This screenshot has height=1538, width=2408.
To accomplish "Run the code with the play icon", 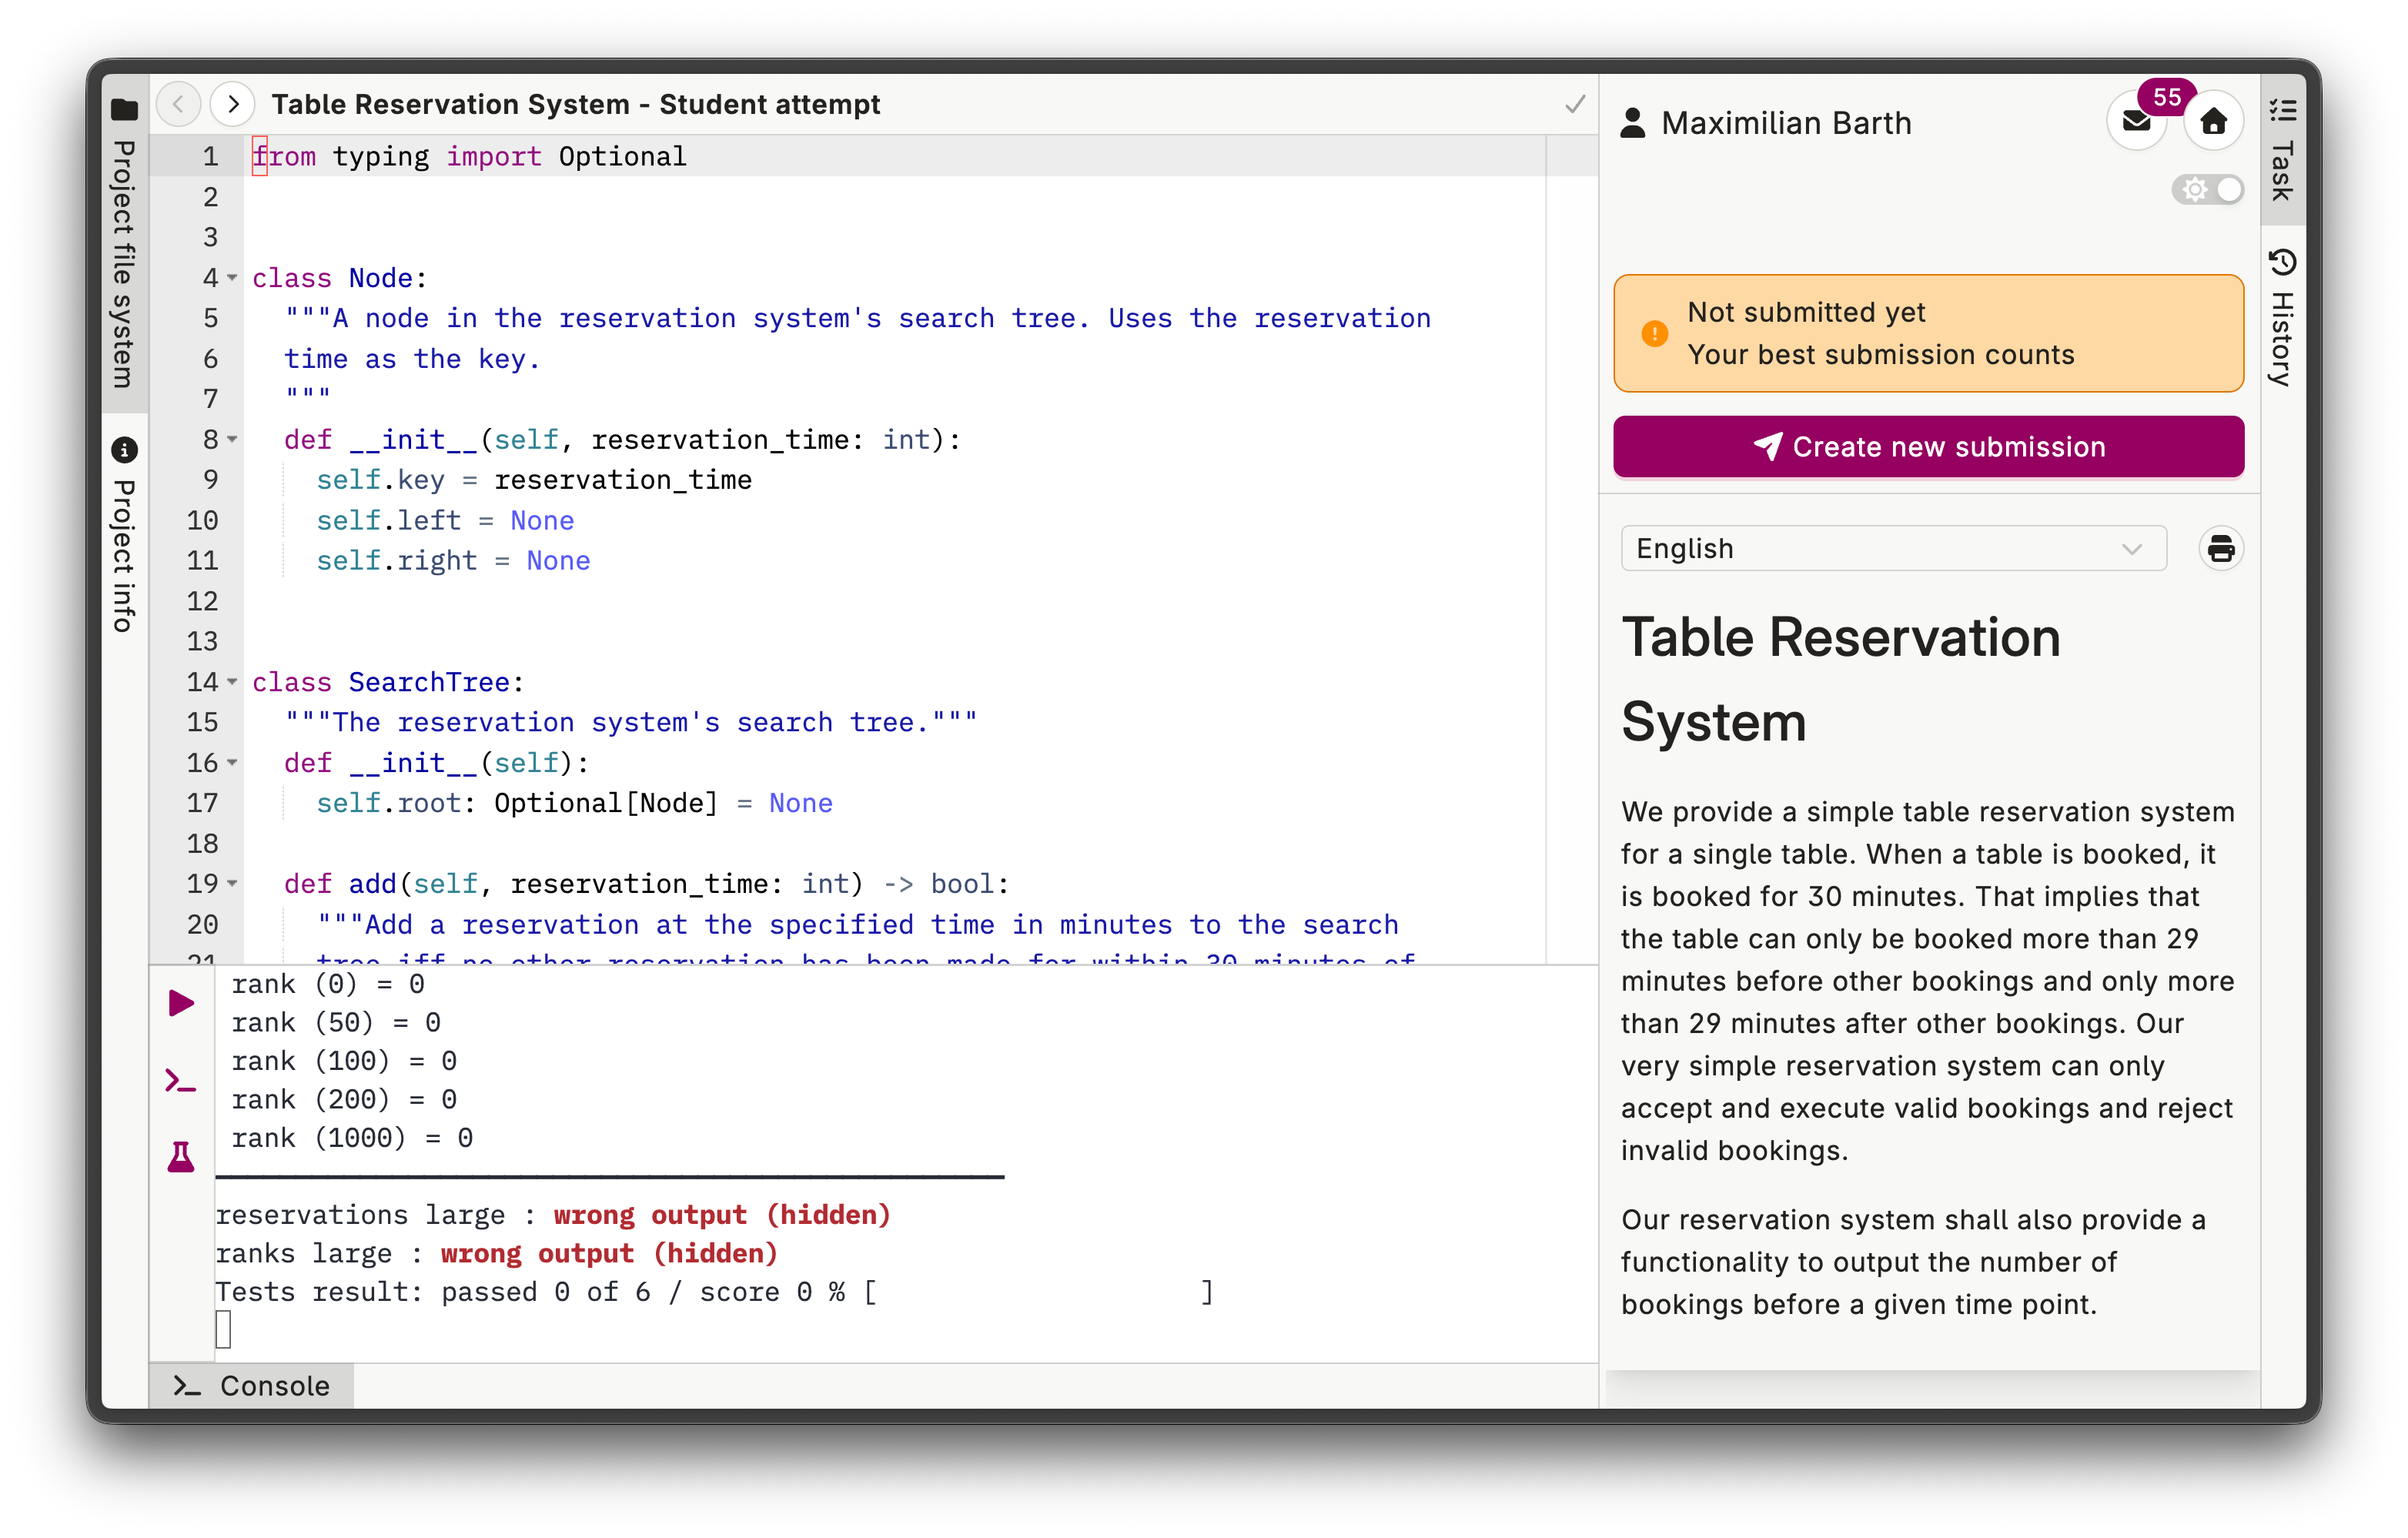I will pyautogui.click(x=181, y=1003).
